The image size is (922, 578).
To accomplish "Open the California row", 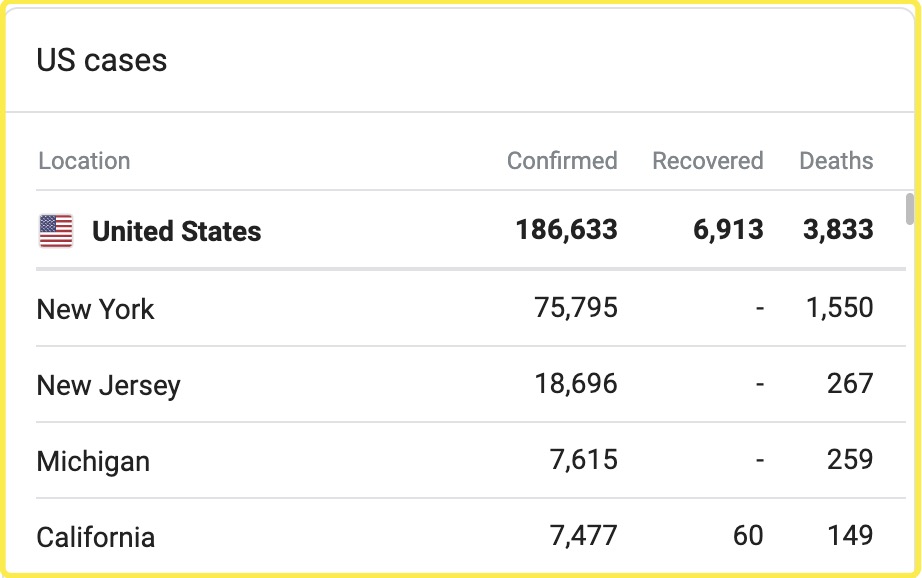I will pyautogui.click(x=96, y=537).
